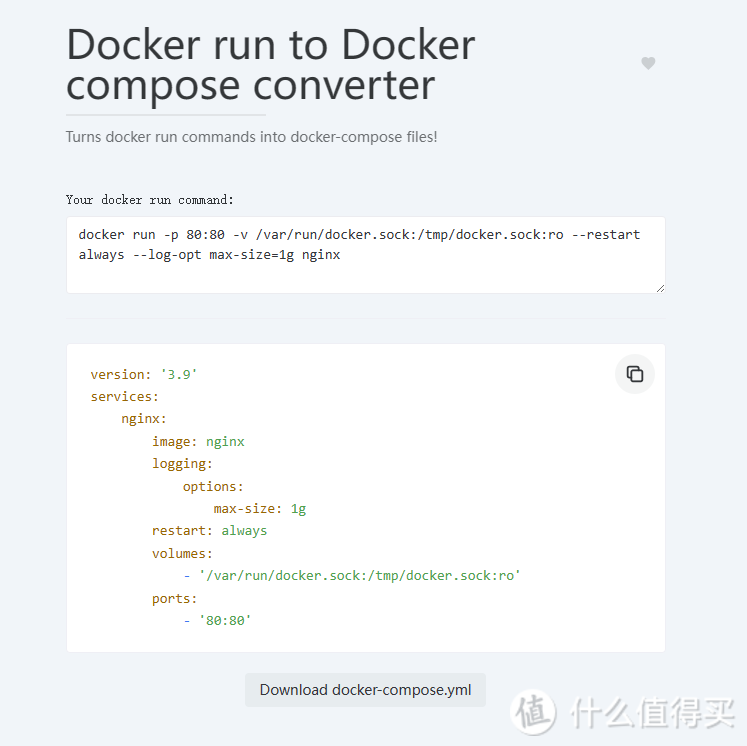This screenshot has width=747, height=746.
Task: Click the max-size: 1g line
Action: point(259,509)
